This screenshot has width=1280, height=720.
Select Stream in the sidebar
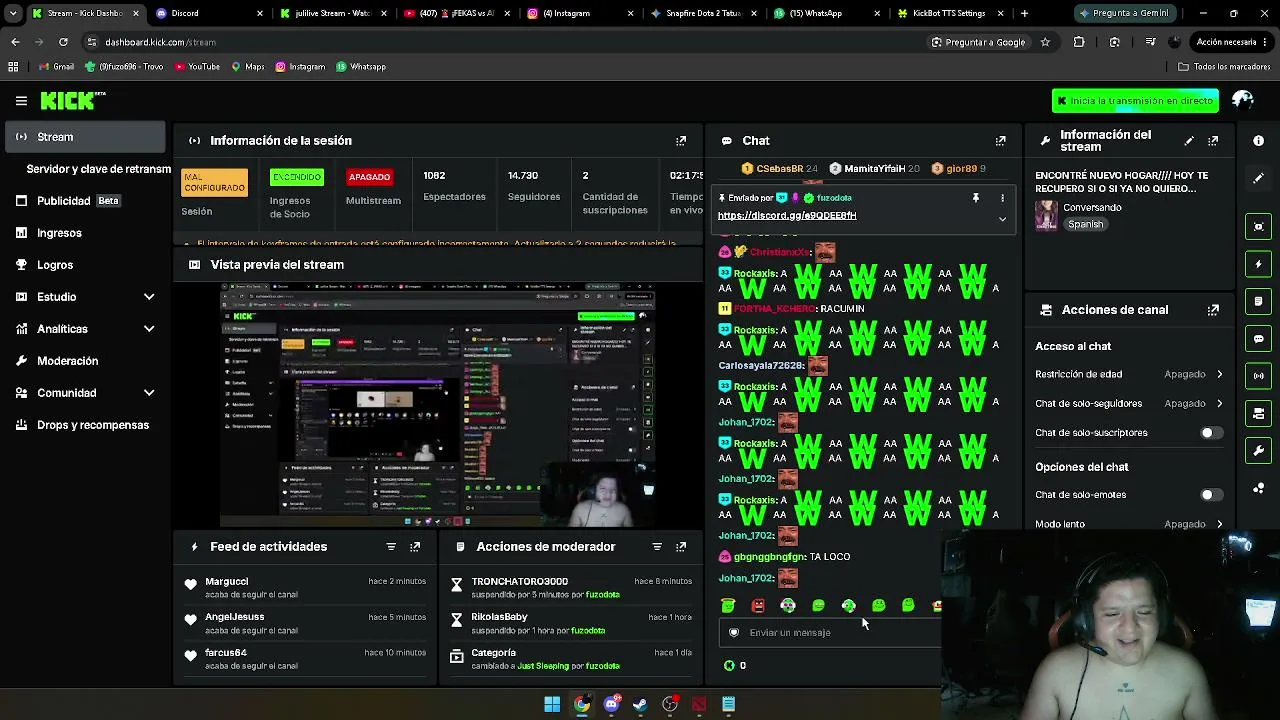[86, 137]
